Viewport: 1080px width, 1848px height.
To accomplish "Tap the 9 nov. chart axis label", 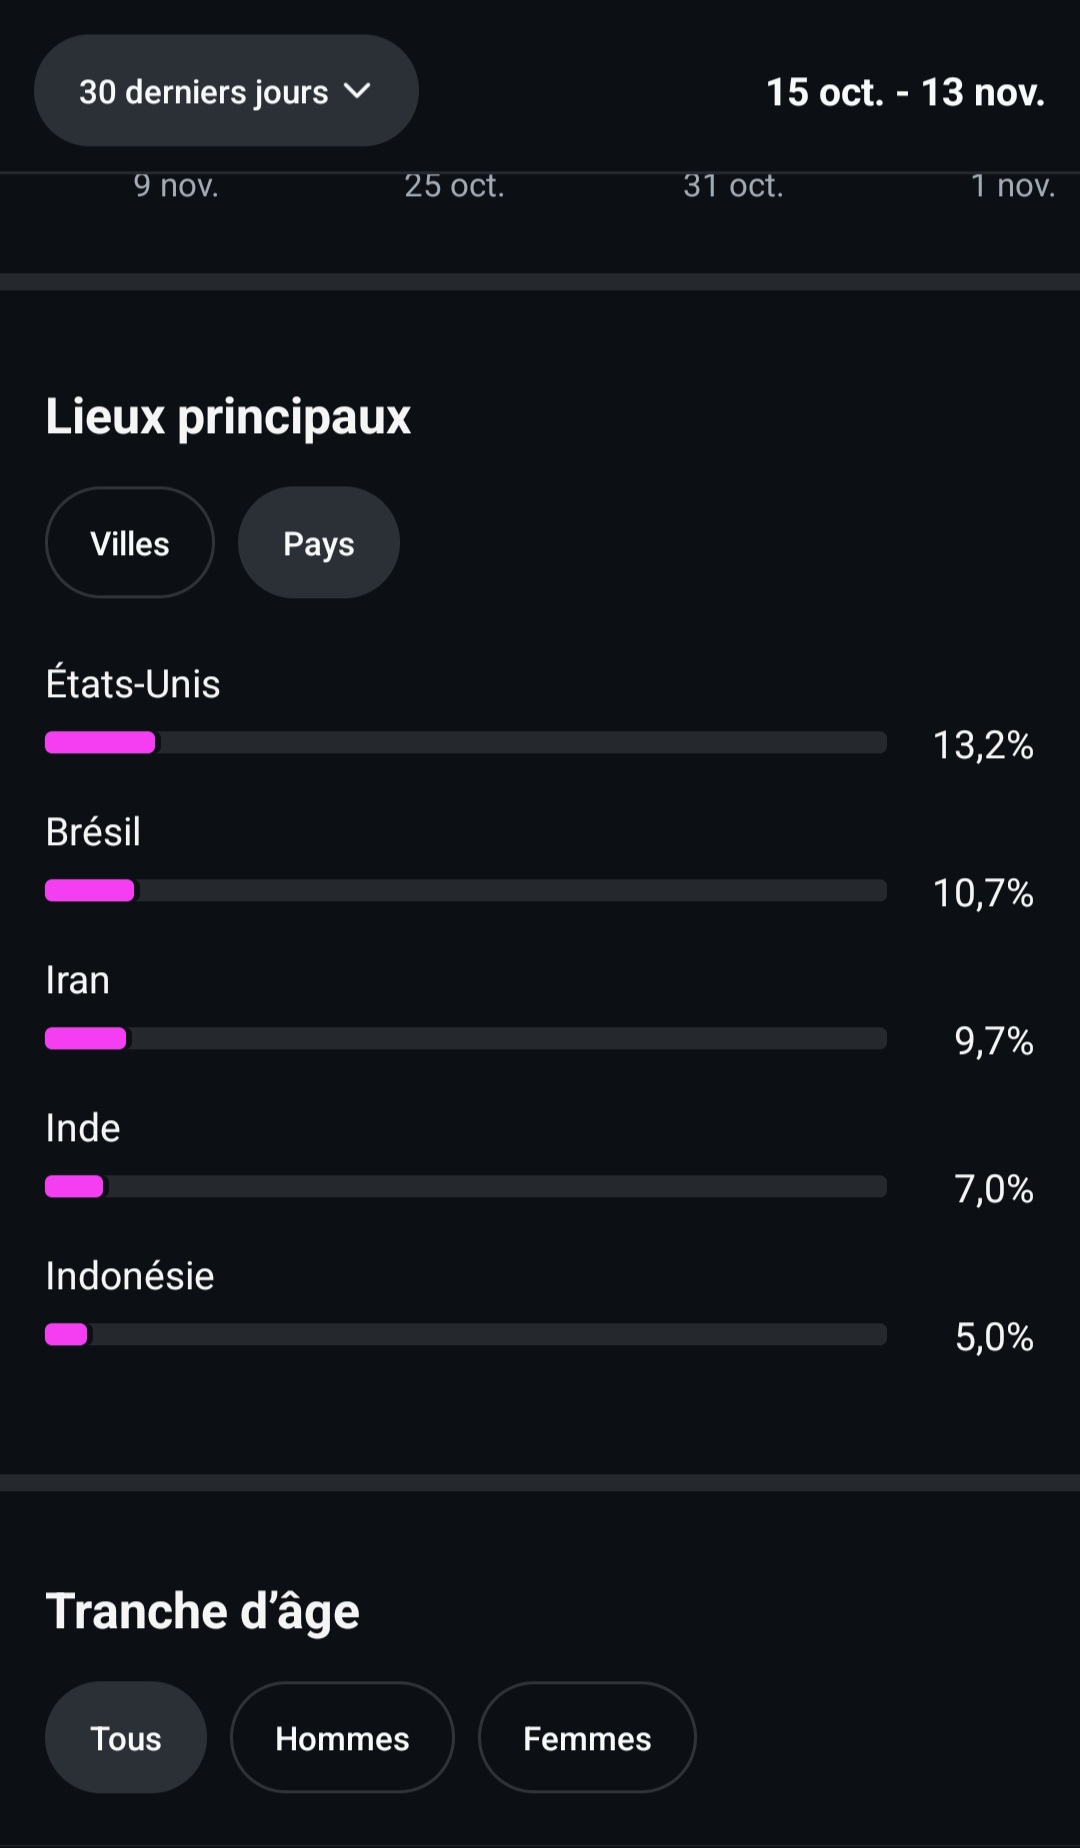I will coord(176,186).
